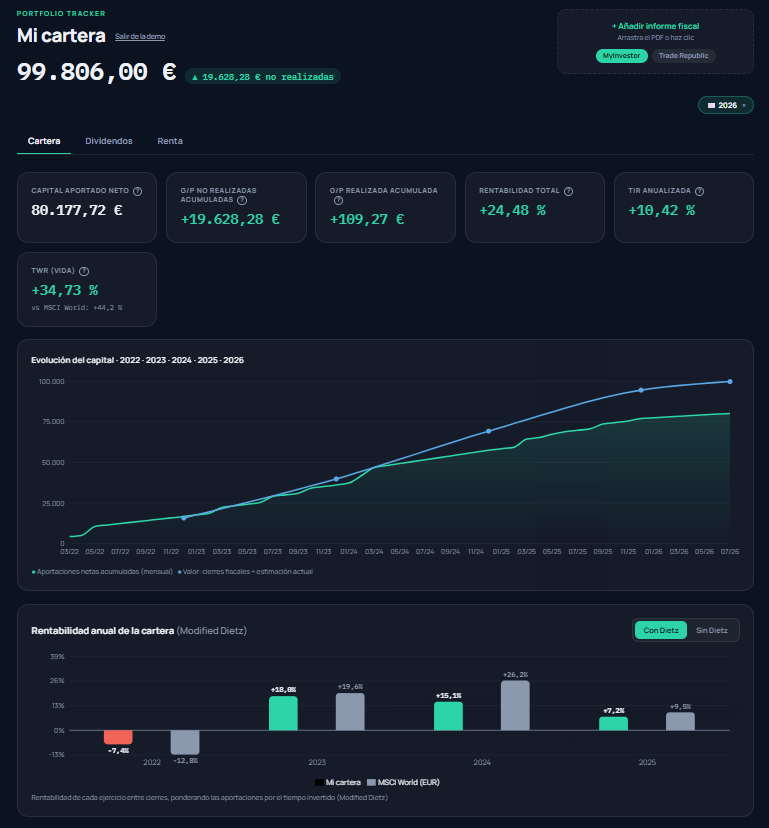Click the final blue data point on capital chart

pos(730,381)
